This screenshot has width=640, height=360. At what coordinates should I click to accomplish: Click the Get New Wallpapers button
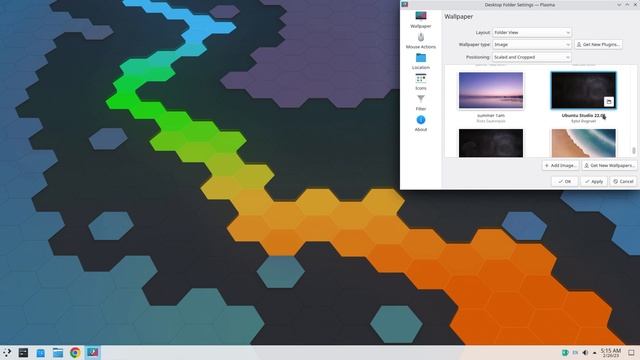609,165
